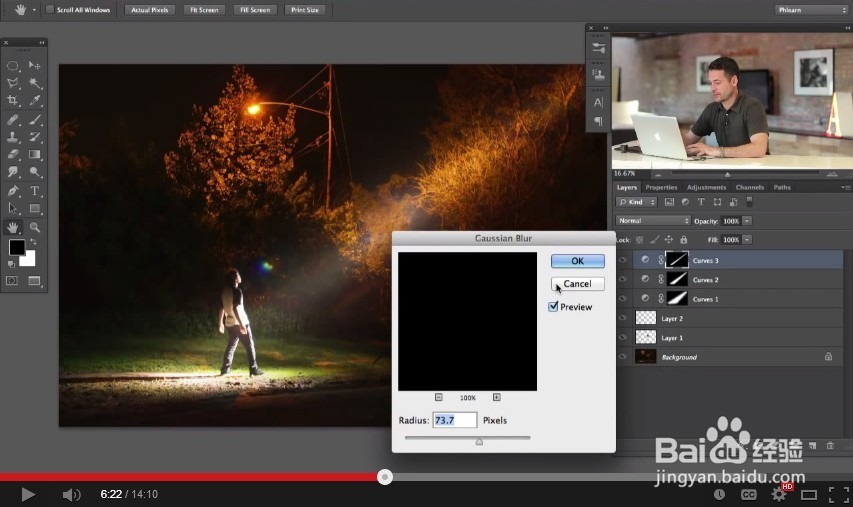
Task: Select the Polygonal Lasso tool
Action: point(13,83)
